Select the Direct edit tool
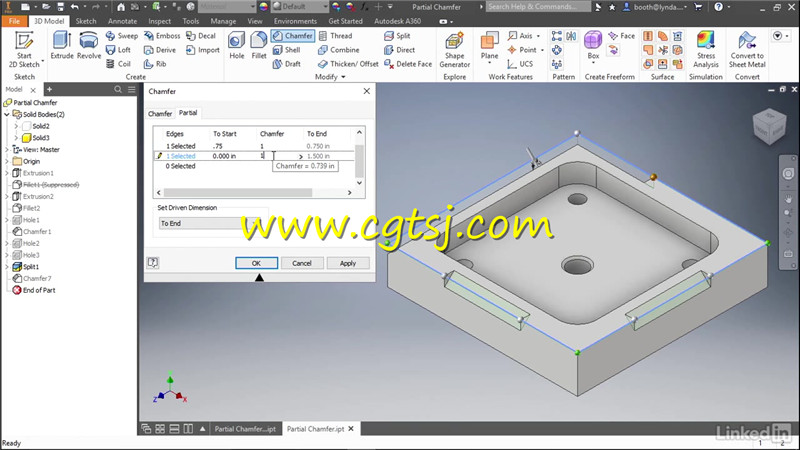800x450 pixels. 399,50
